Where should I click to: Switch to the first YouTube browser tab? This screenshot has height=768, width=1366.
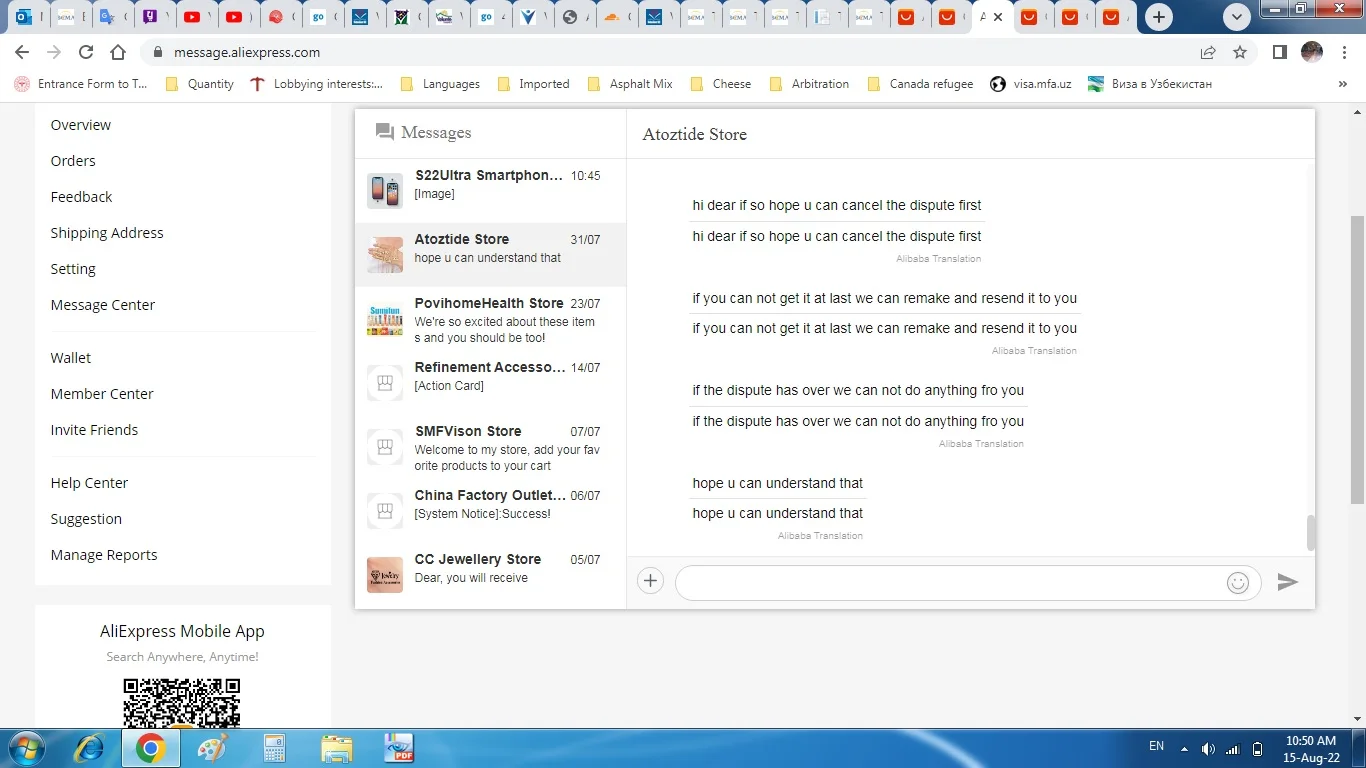point(194,17)
